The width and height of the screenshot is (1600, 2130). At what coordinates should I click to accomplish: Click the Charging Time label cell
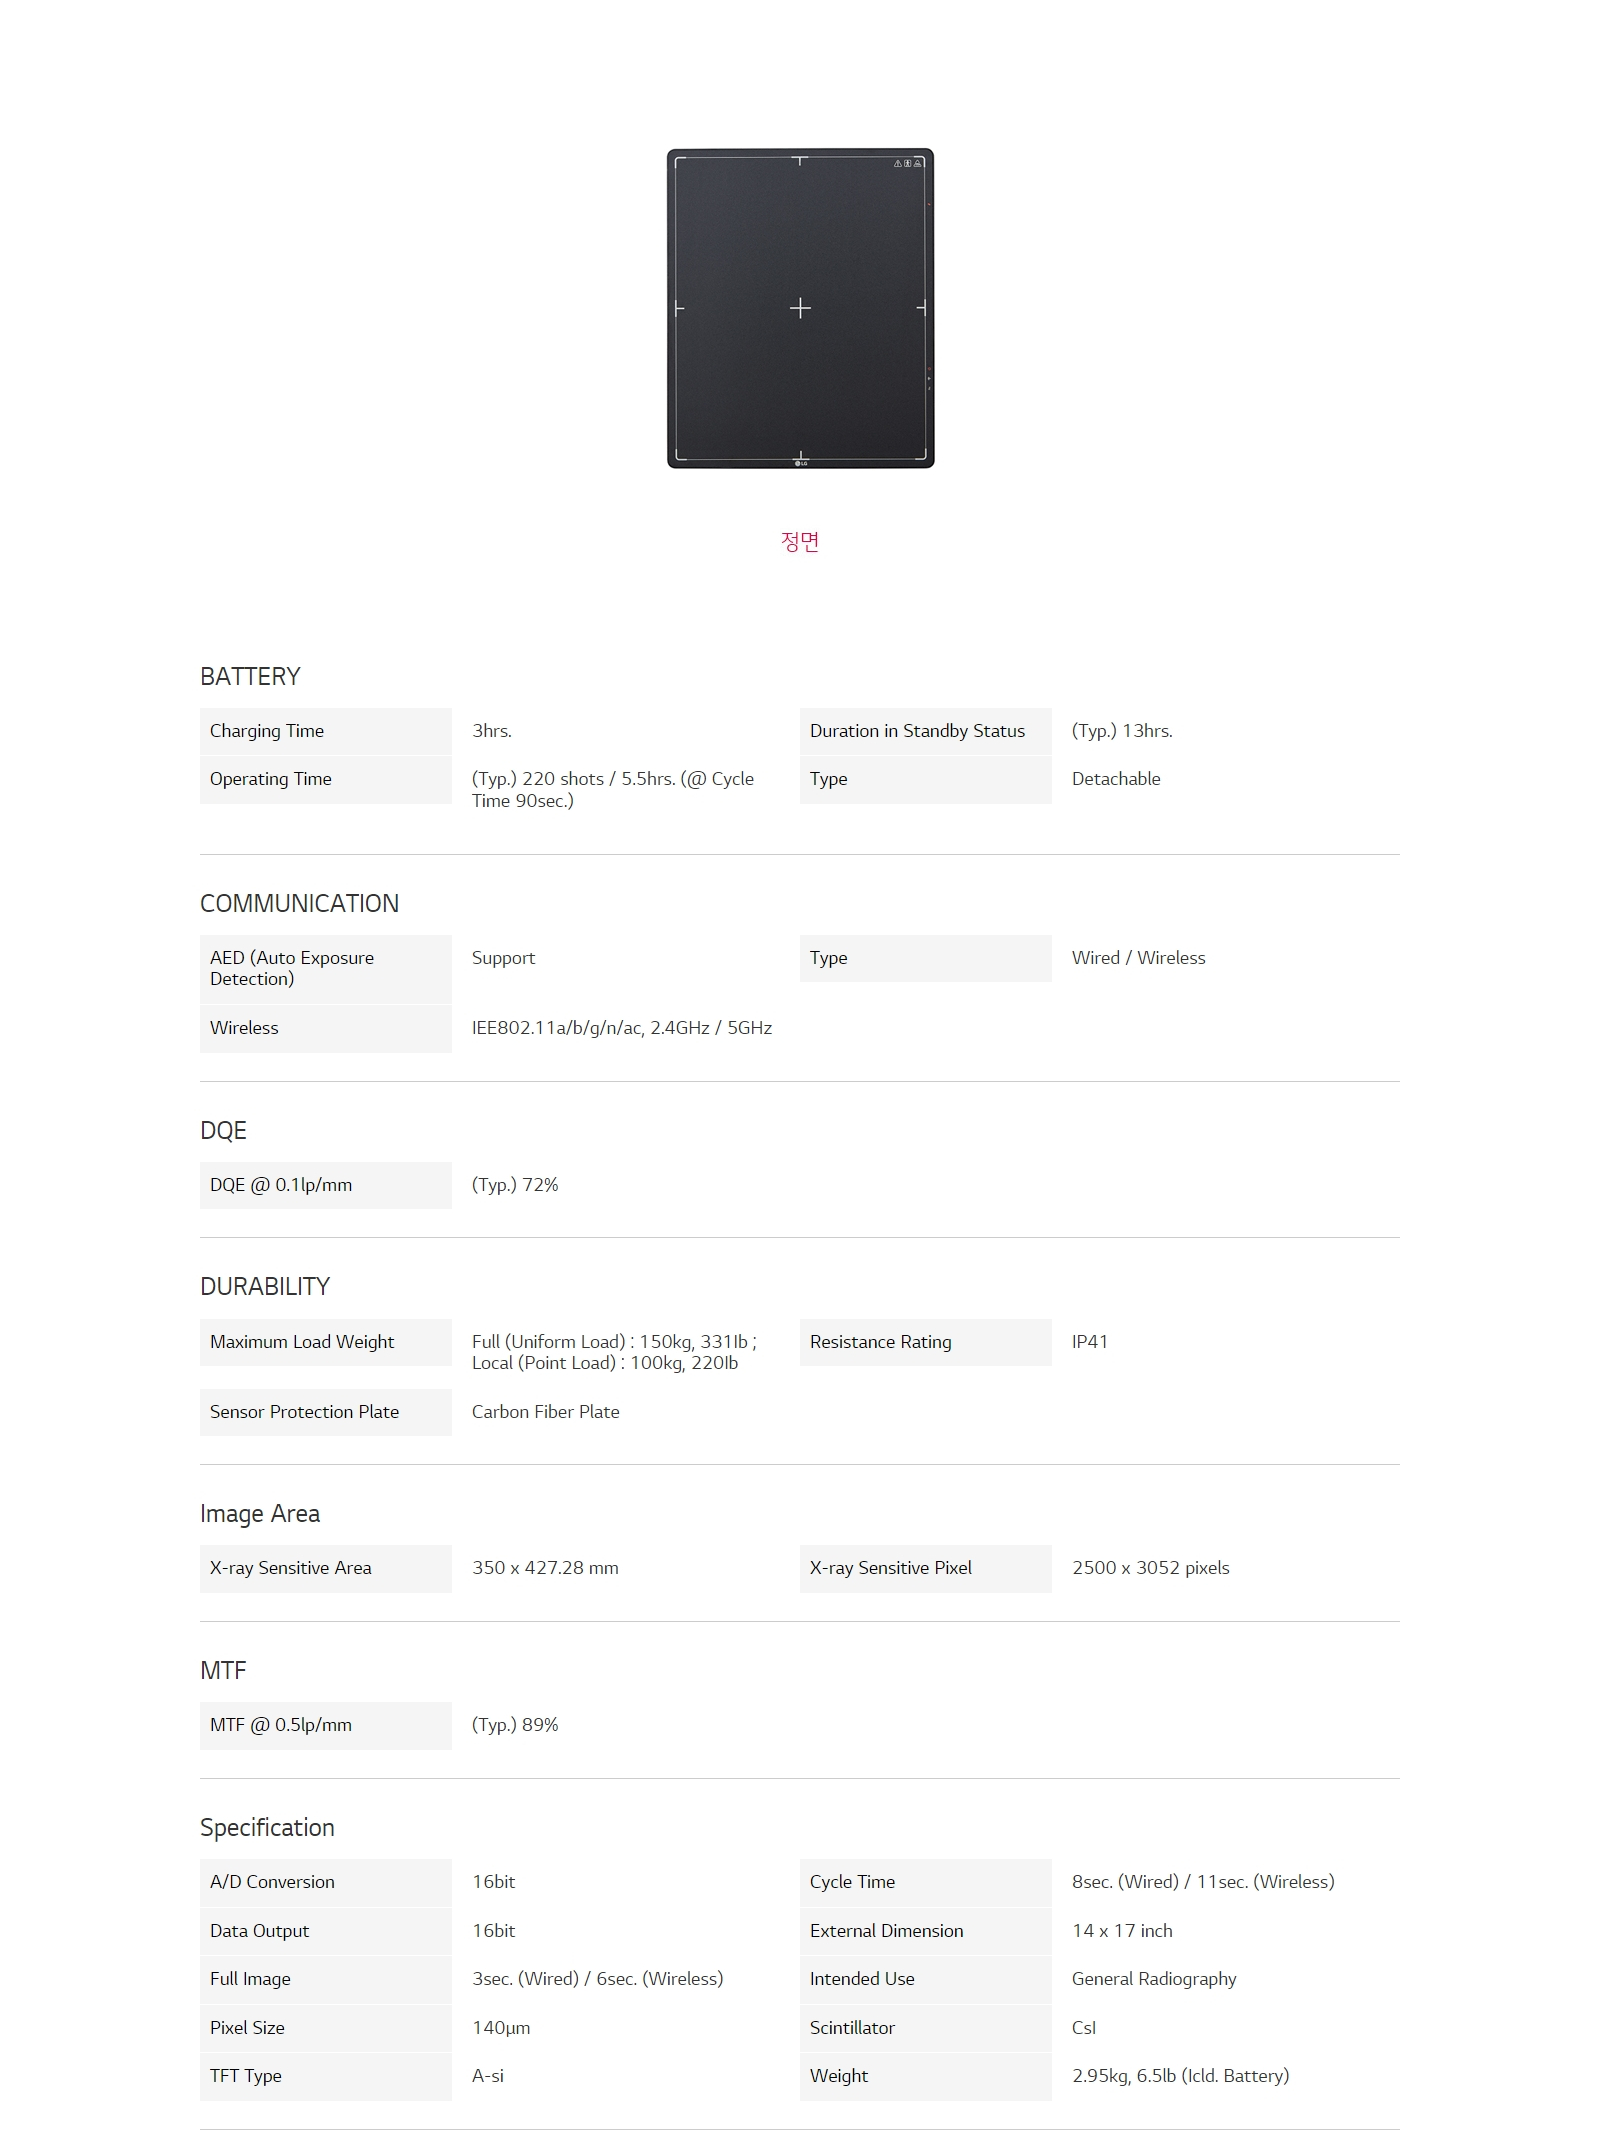(x=325, y=731)
